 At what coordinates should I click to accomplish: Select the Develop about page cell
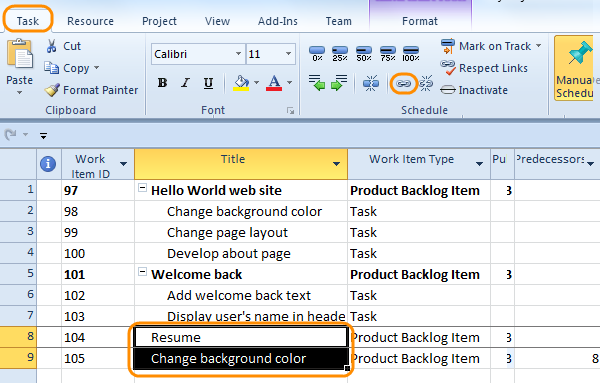(241, 254)
